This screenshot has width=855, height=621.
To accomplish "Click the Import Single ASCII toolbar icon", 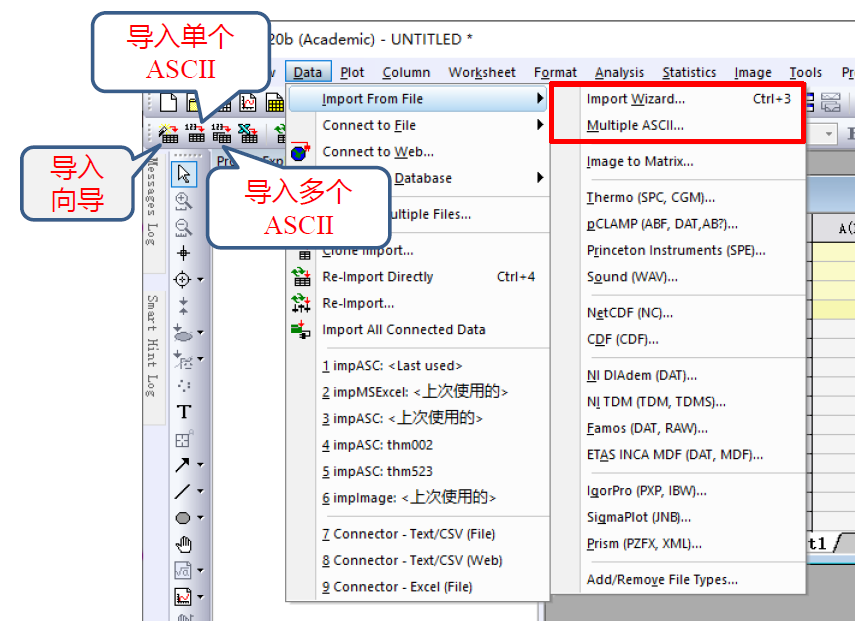I will point(195,132).
